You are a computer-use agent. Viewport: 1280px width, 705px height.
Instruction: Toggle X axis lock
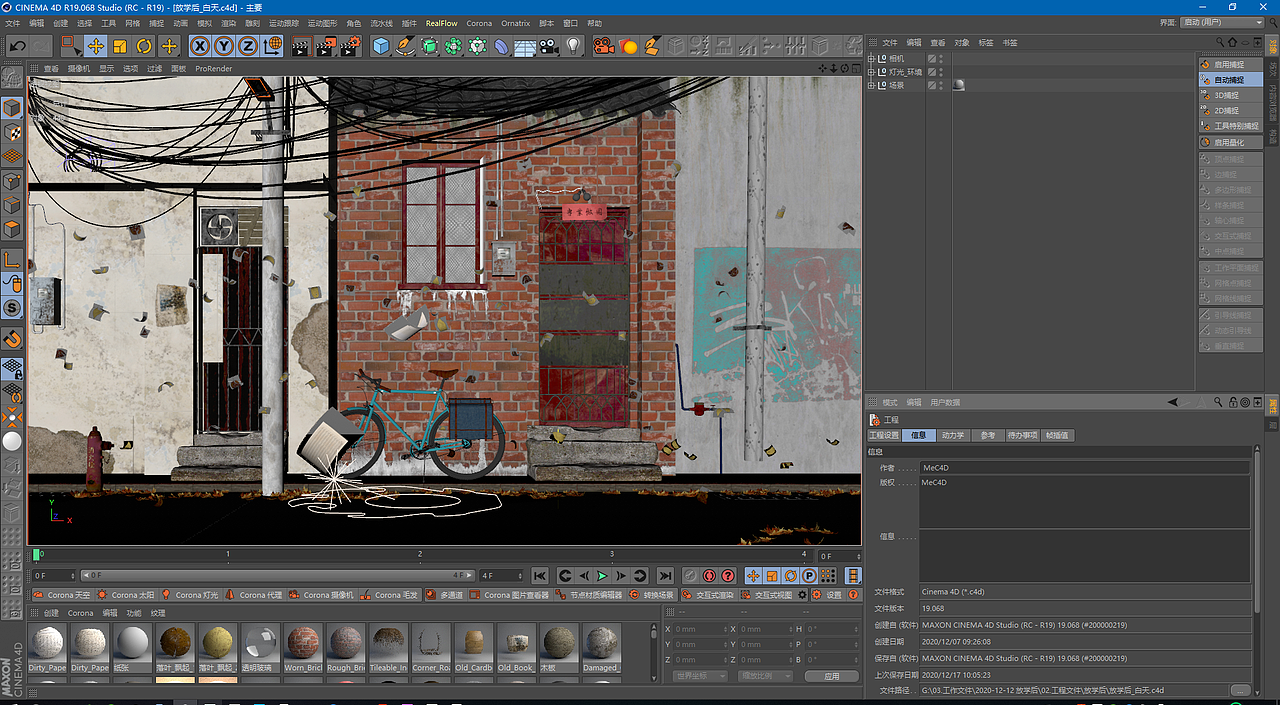tap(200, 46)
